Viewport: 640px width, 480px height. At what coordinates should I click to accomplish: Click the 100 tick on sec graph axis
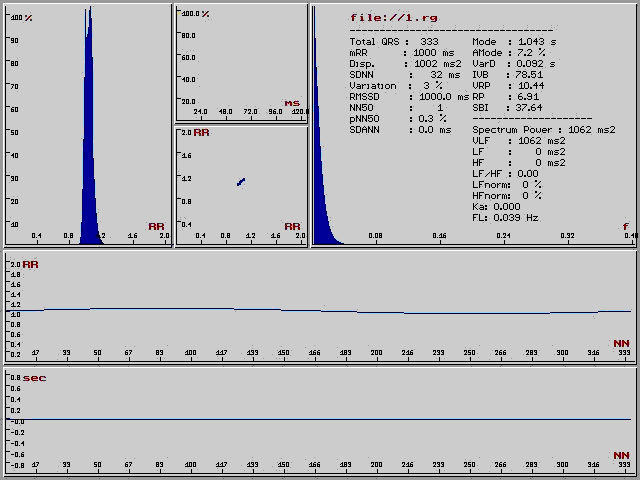tap(190, 465)
